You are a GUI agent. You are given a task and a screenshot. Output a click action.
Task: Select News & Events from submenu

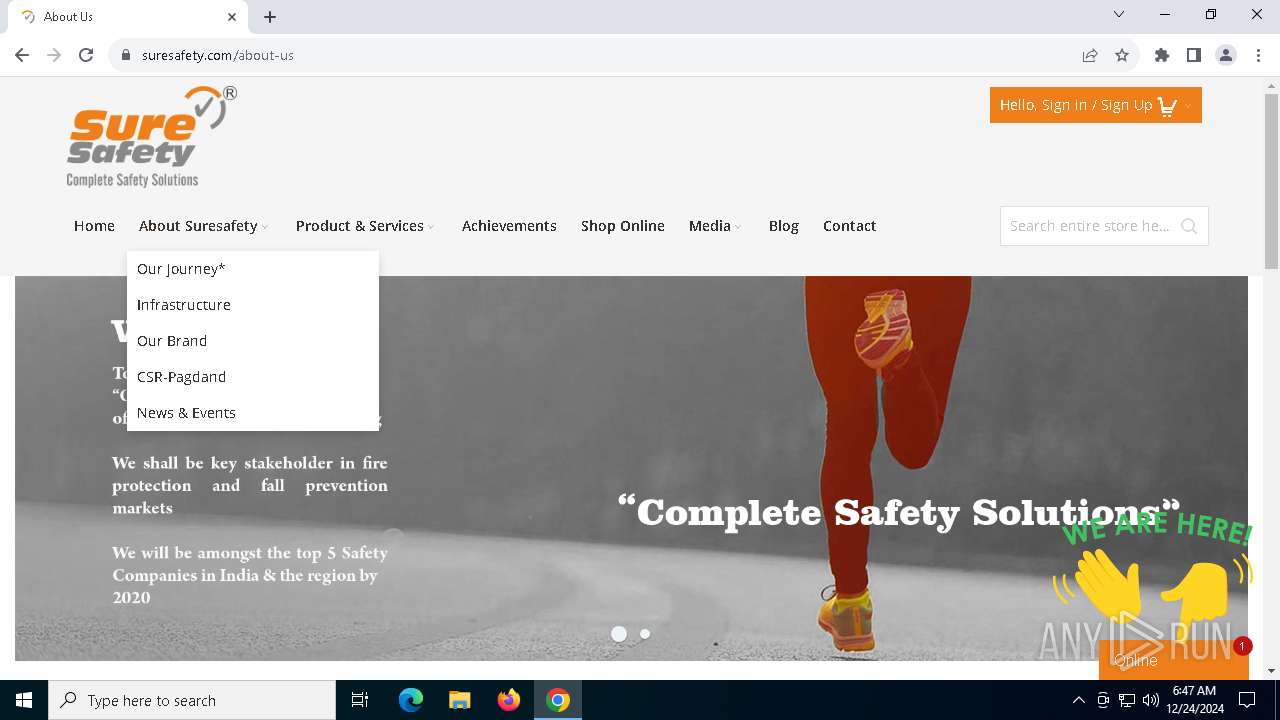coord(186,413)
